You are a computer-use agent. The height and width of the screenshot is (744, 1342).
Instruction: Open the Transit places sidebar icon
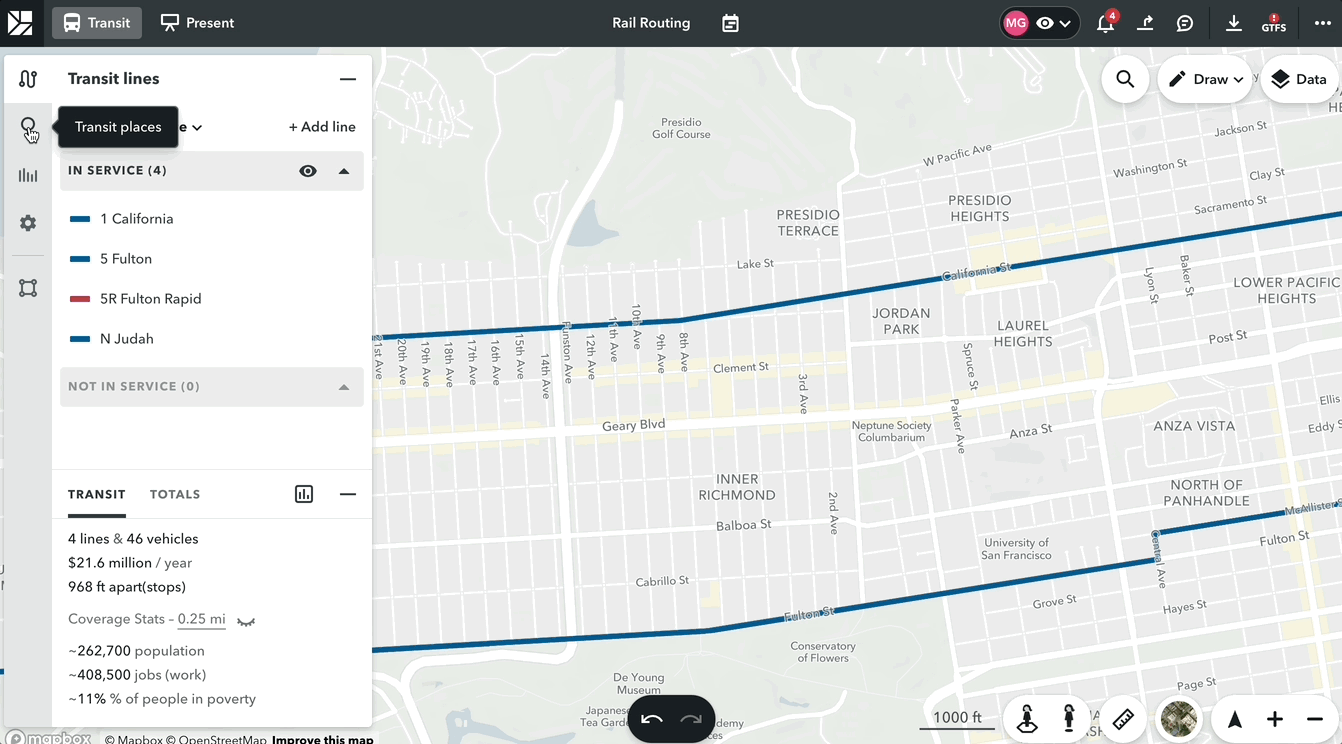[28, 127]
